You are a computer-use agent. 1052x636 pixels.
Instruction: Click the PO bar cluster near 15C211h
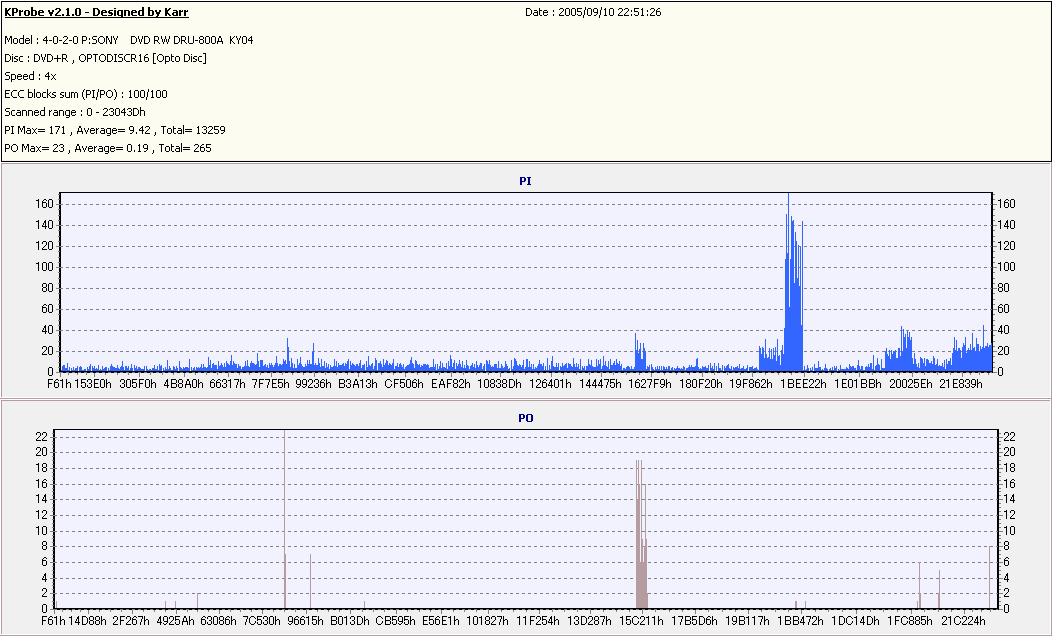pos(641,534)
